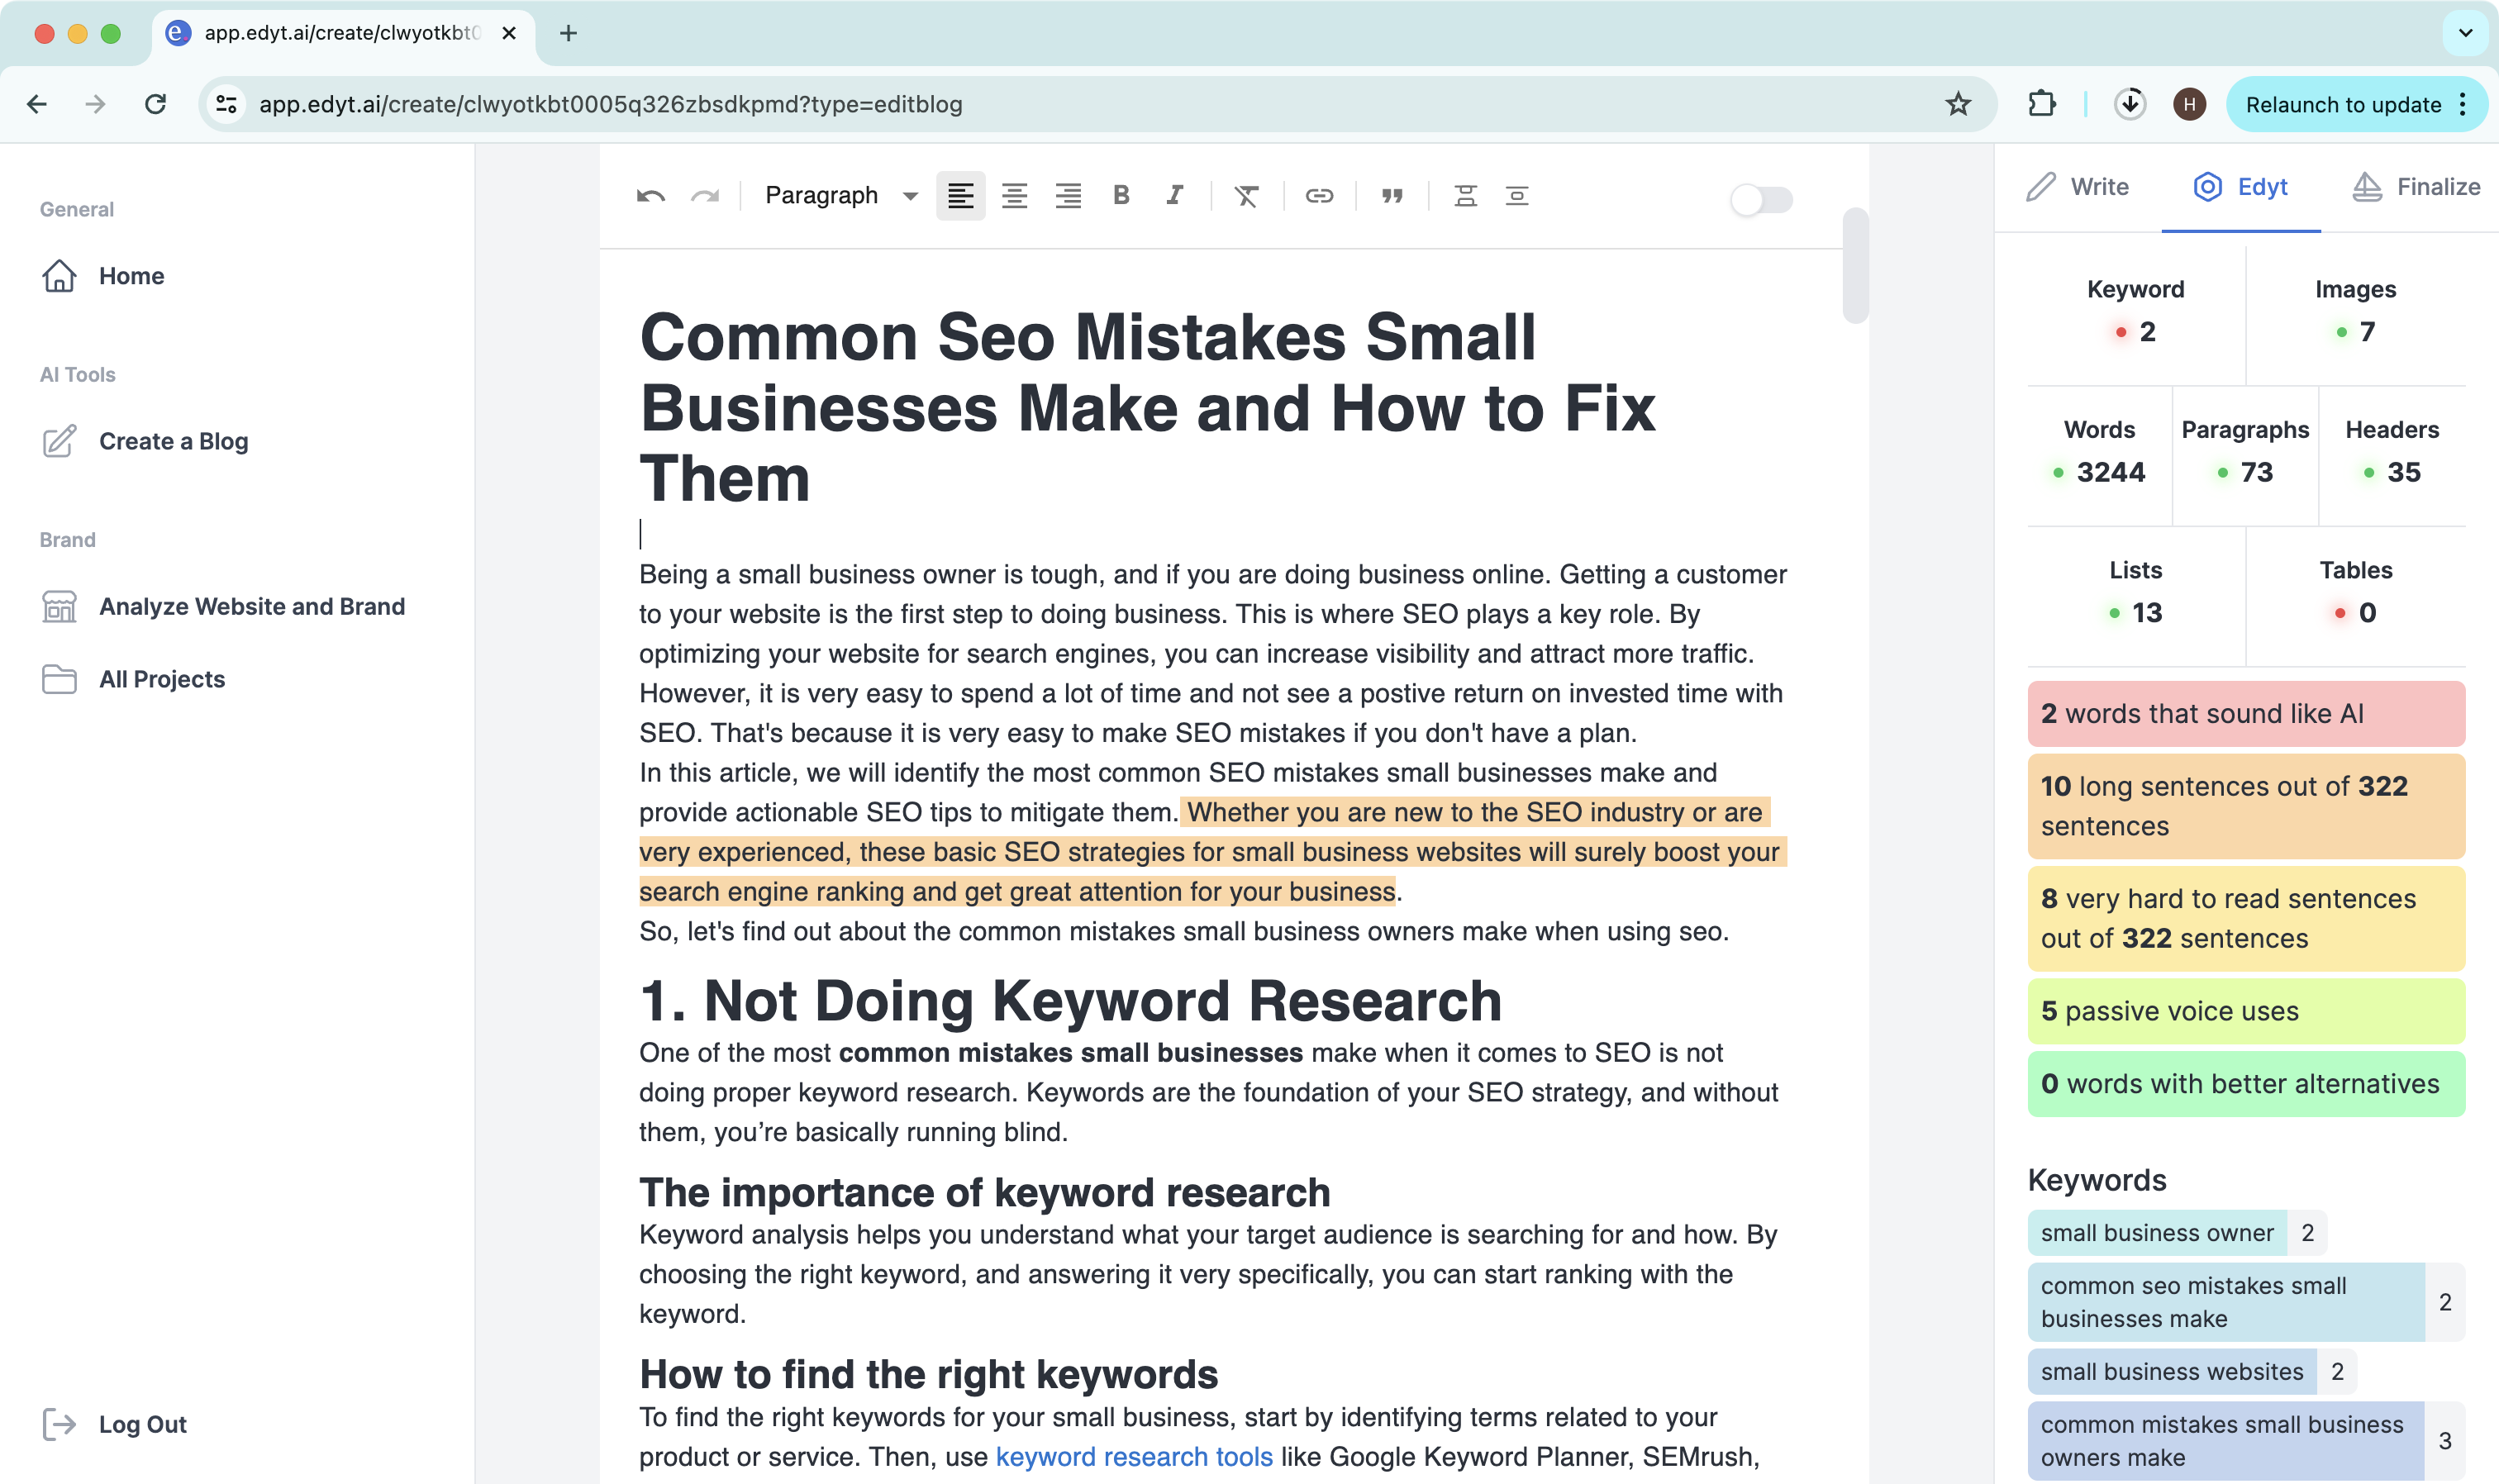Insert a block quote
This screenshot has height=1484, width=2499.
click(1392, 196)
